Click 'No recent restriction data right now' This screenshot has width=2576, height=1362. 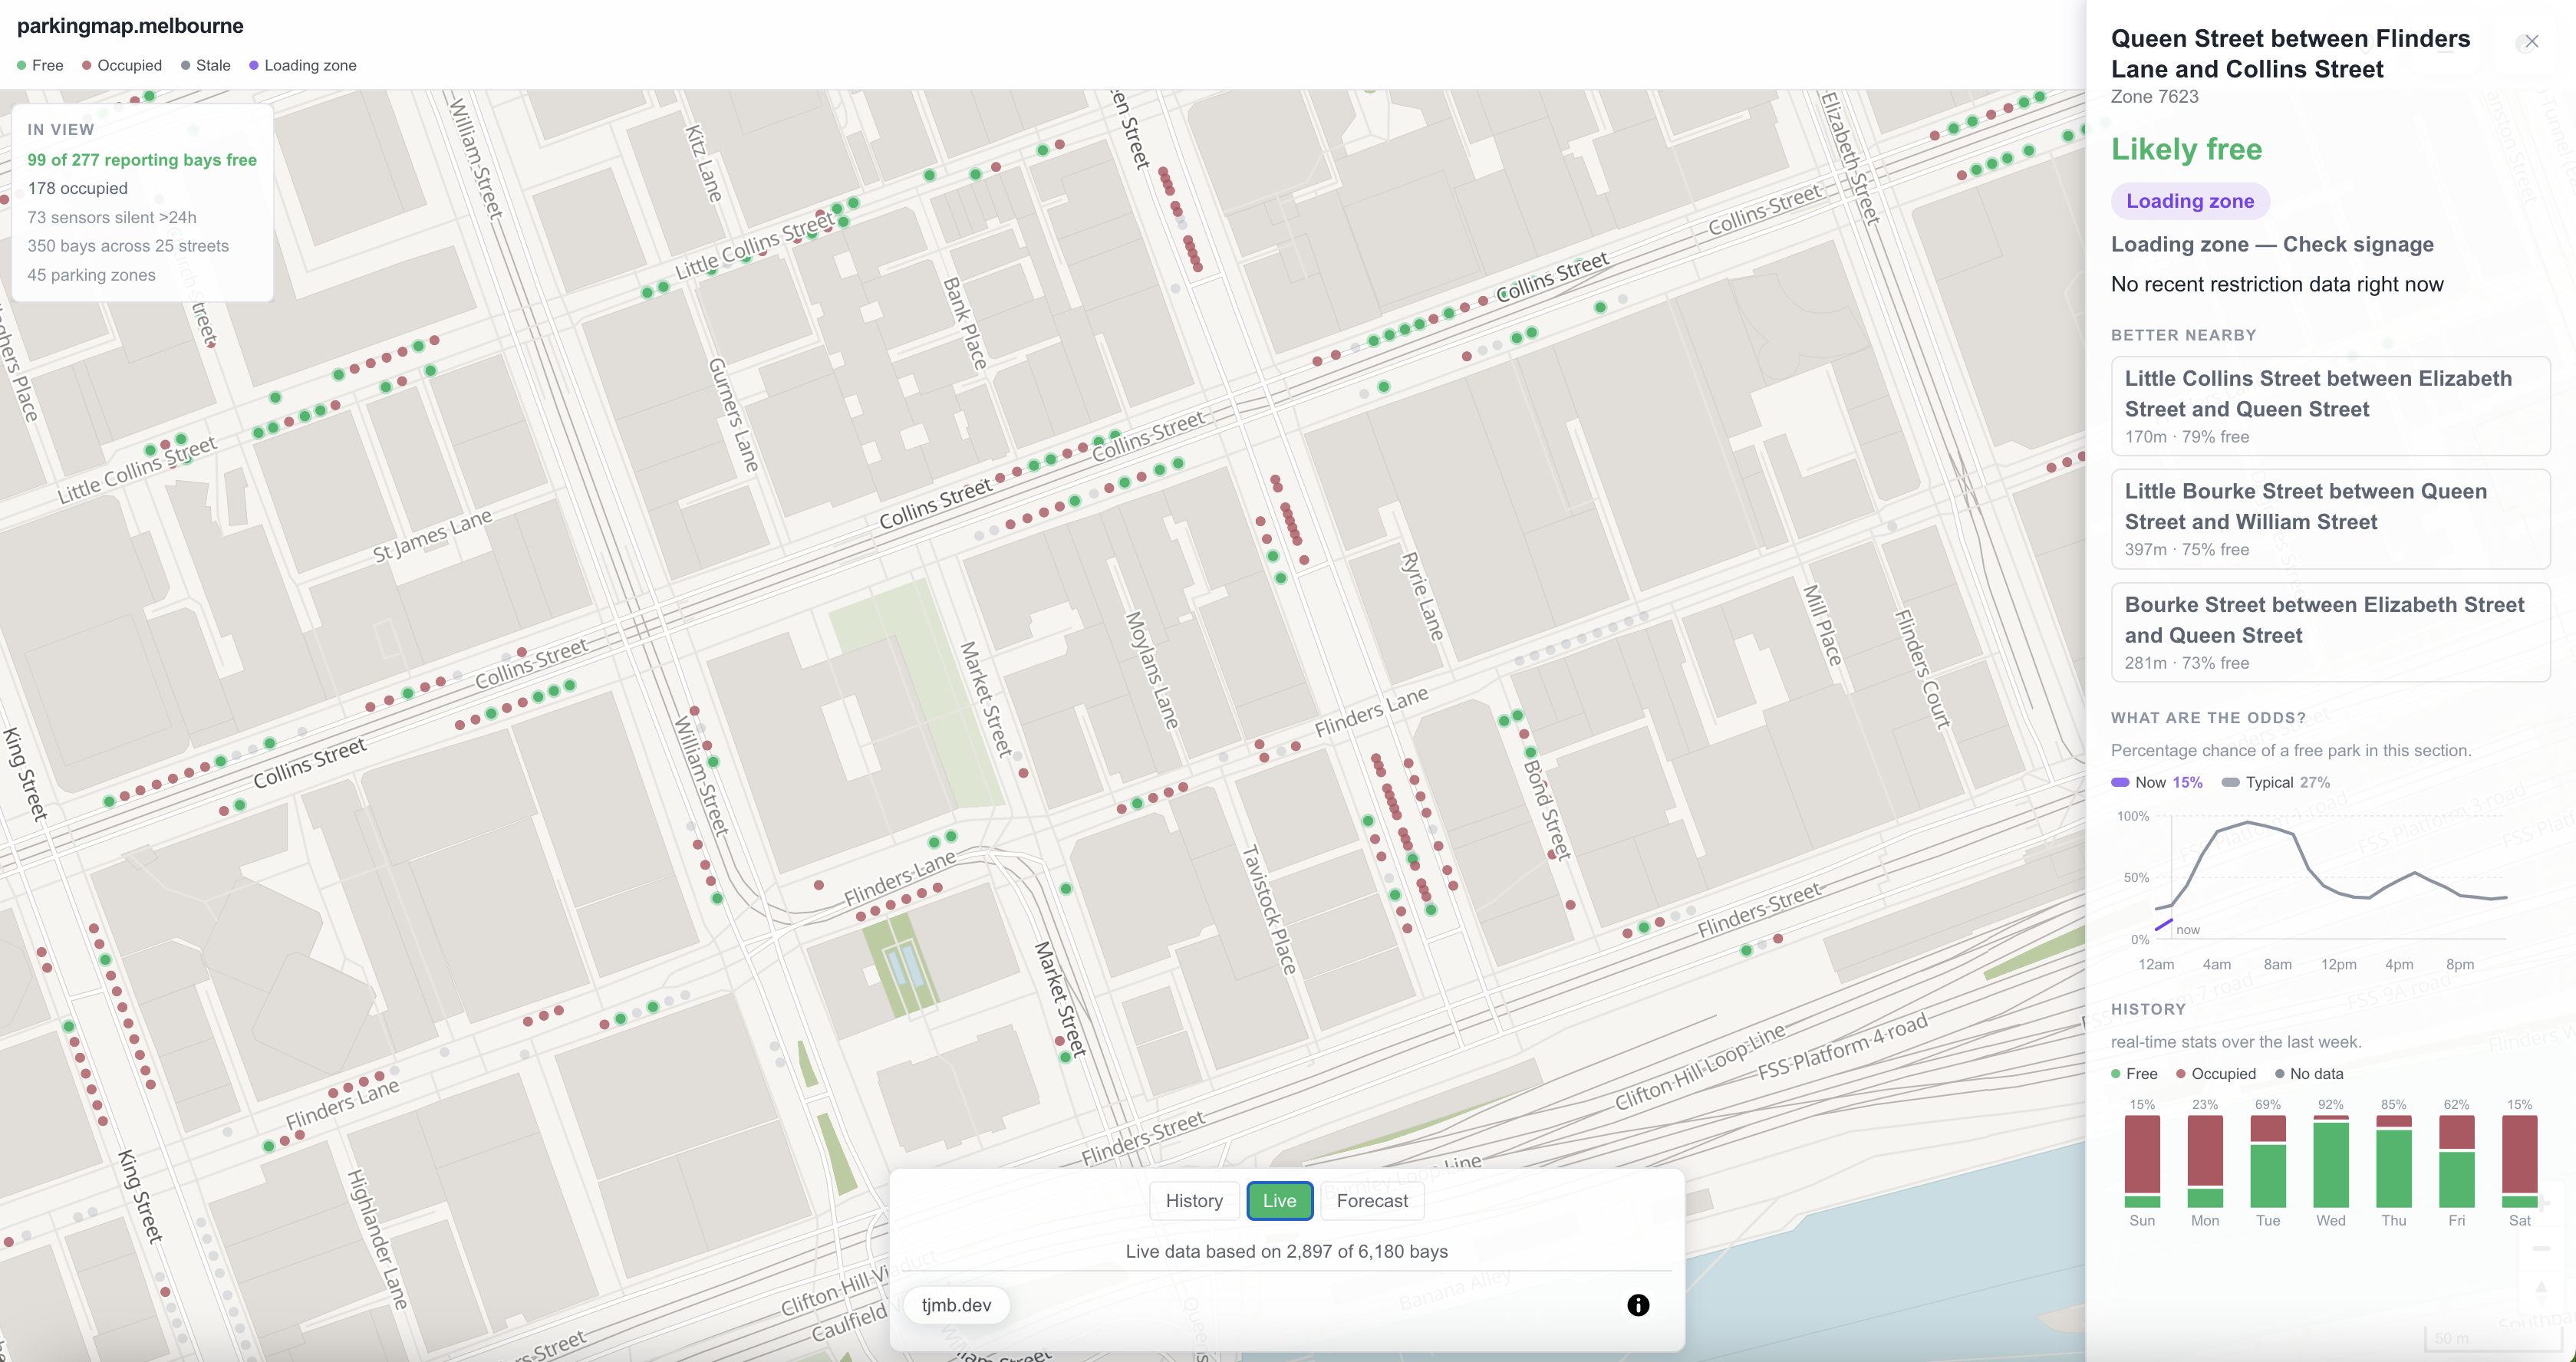click(2277, 285)
